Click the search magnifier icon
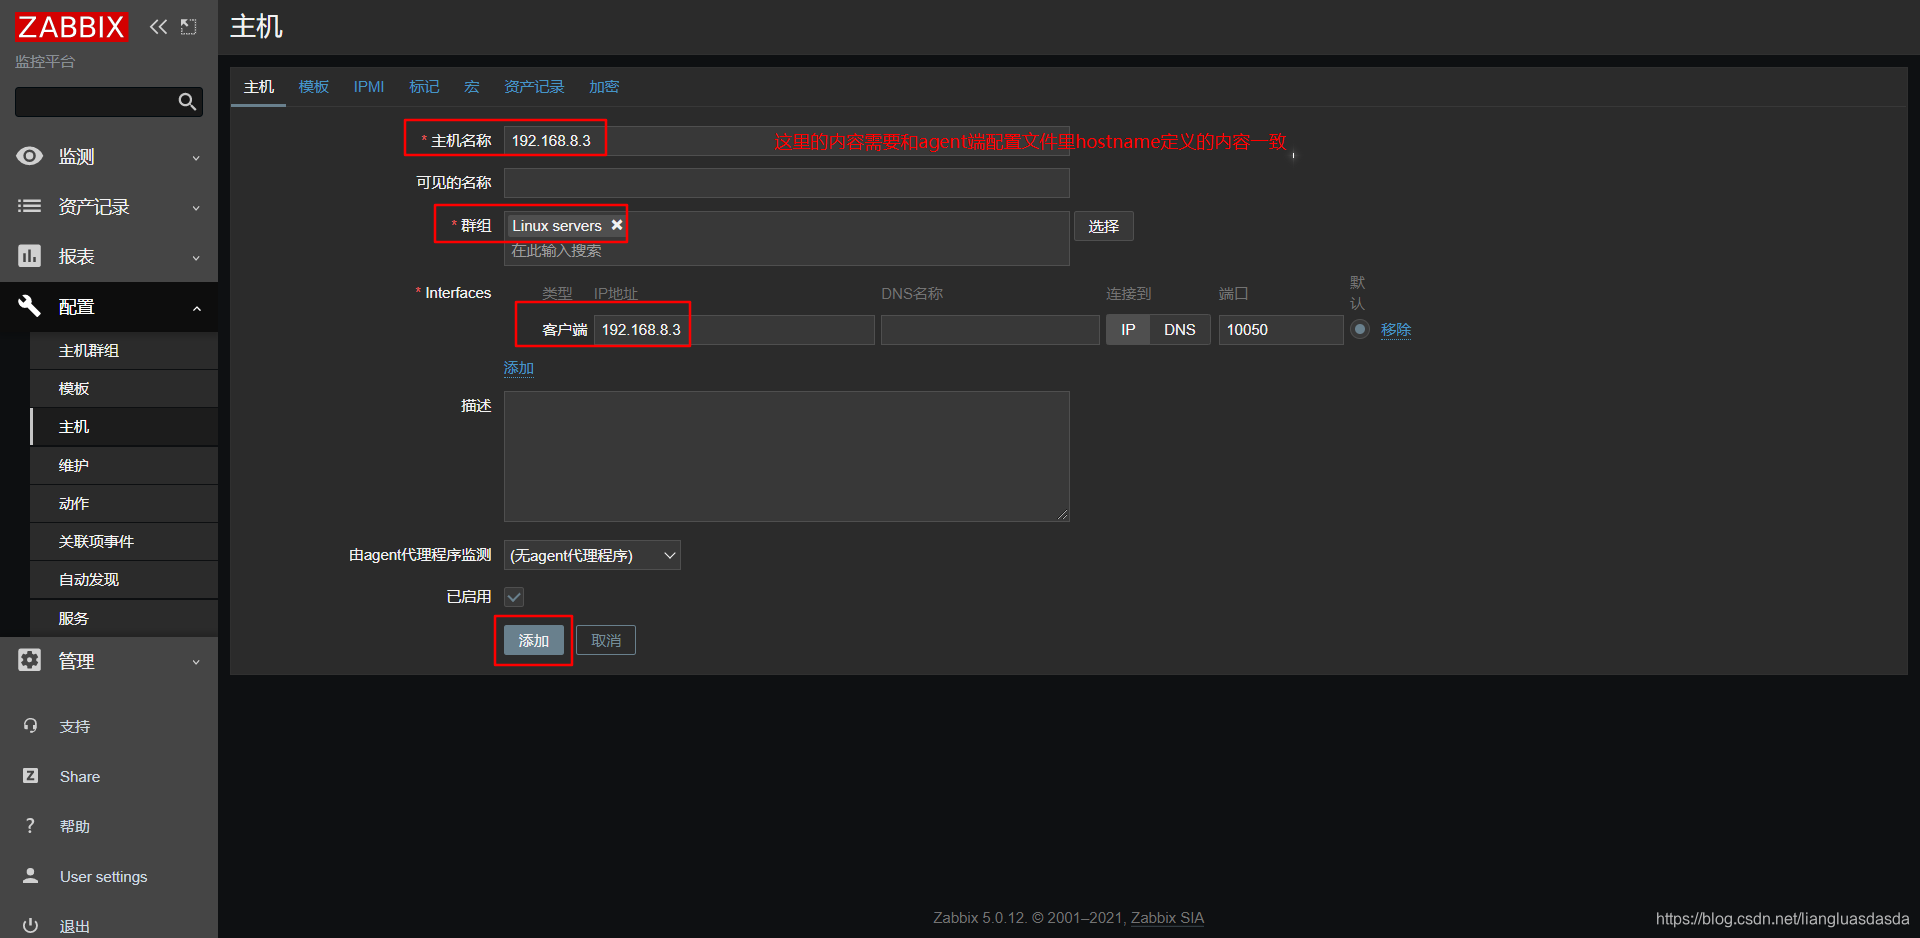The width and height of the screenshot is (1920, 938). [187, 102]
